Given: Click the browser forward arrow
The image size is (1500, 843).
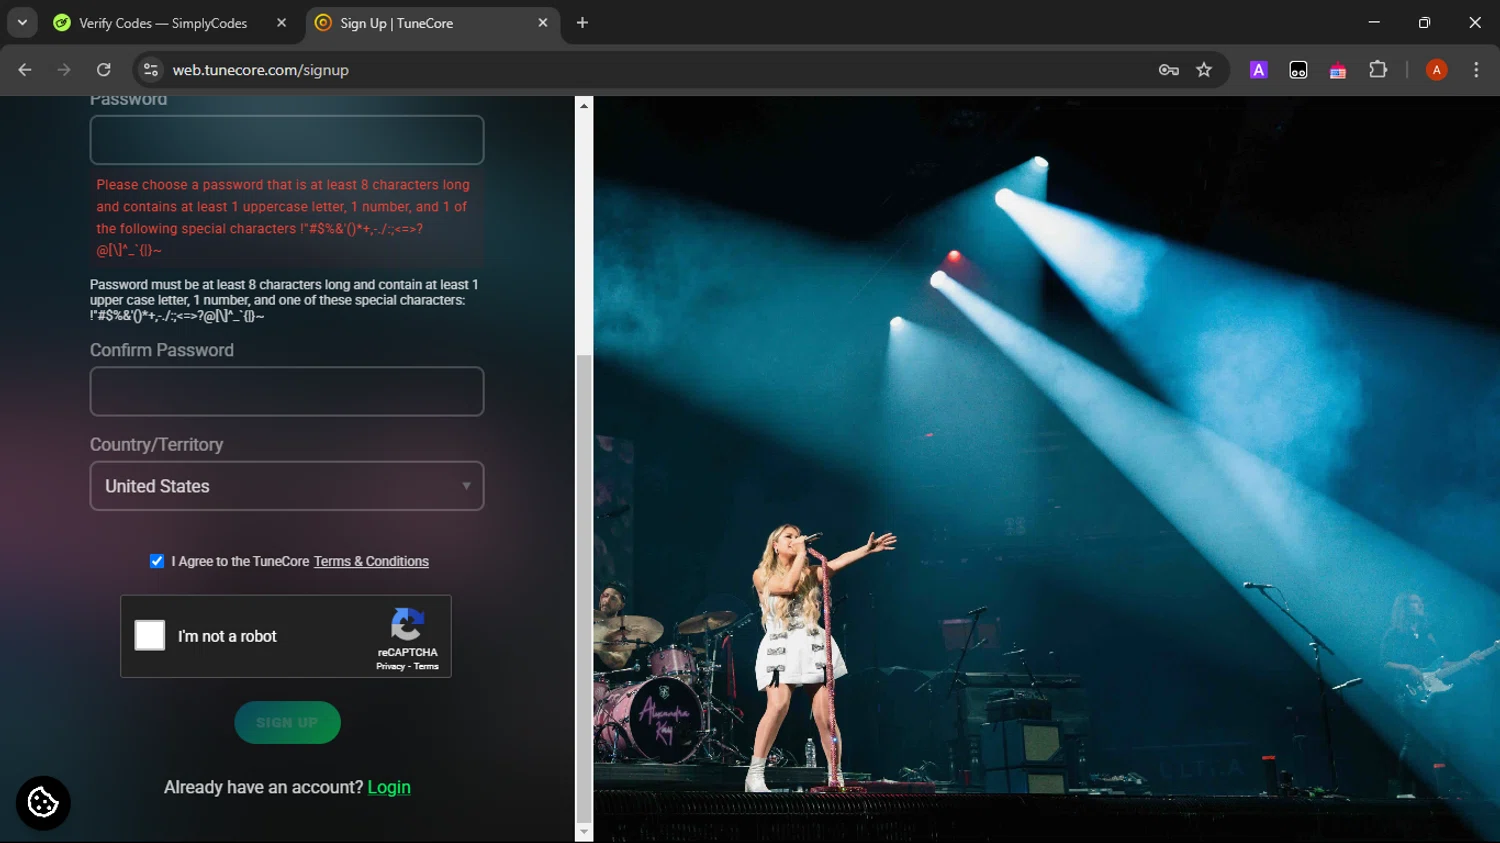Looking at the screenshot, I should pyautogui.click(x=64, y=70).
